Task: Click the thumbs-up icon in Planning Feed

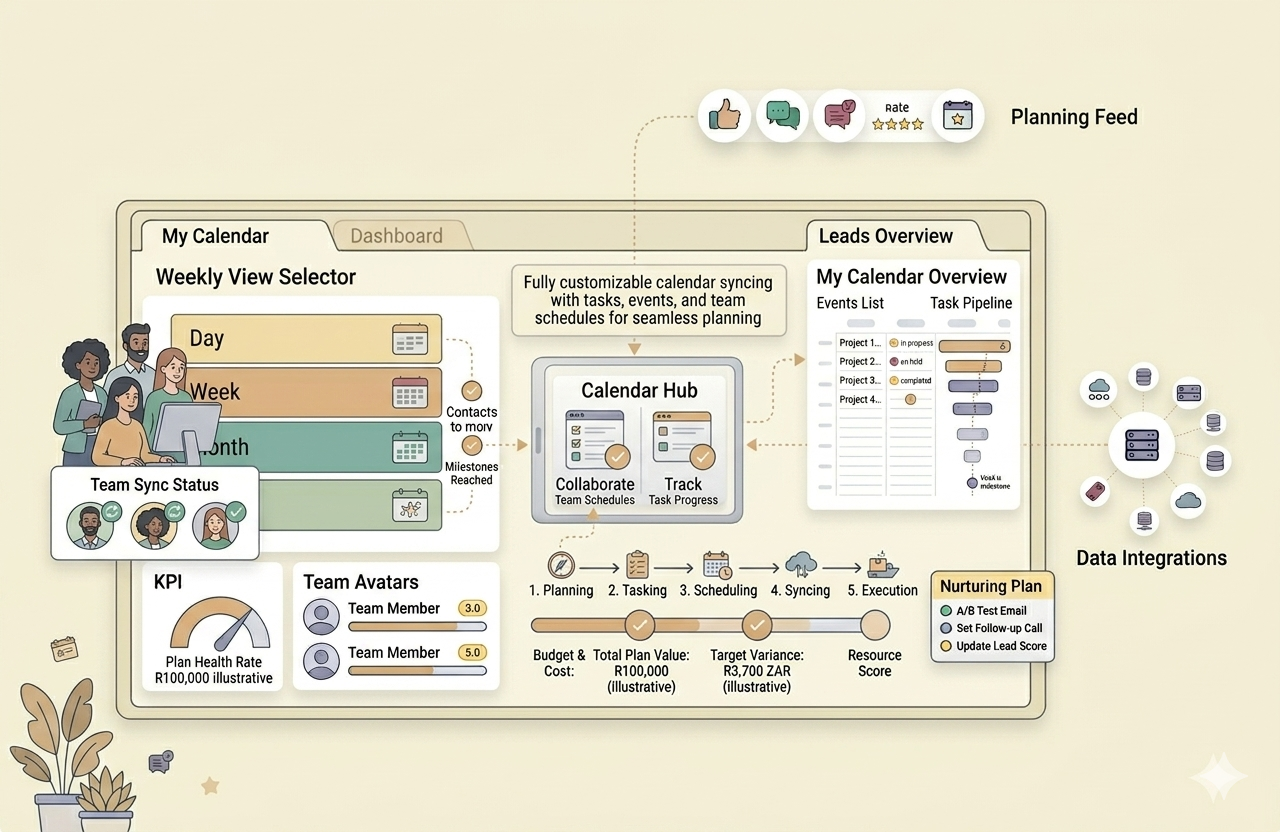Action: (725, 116)
